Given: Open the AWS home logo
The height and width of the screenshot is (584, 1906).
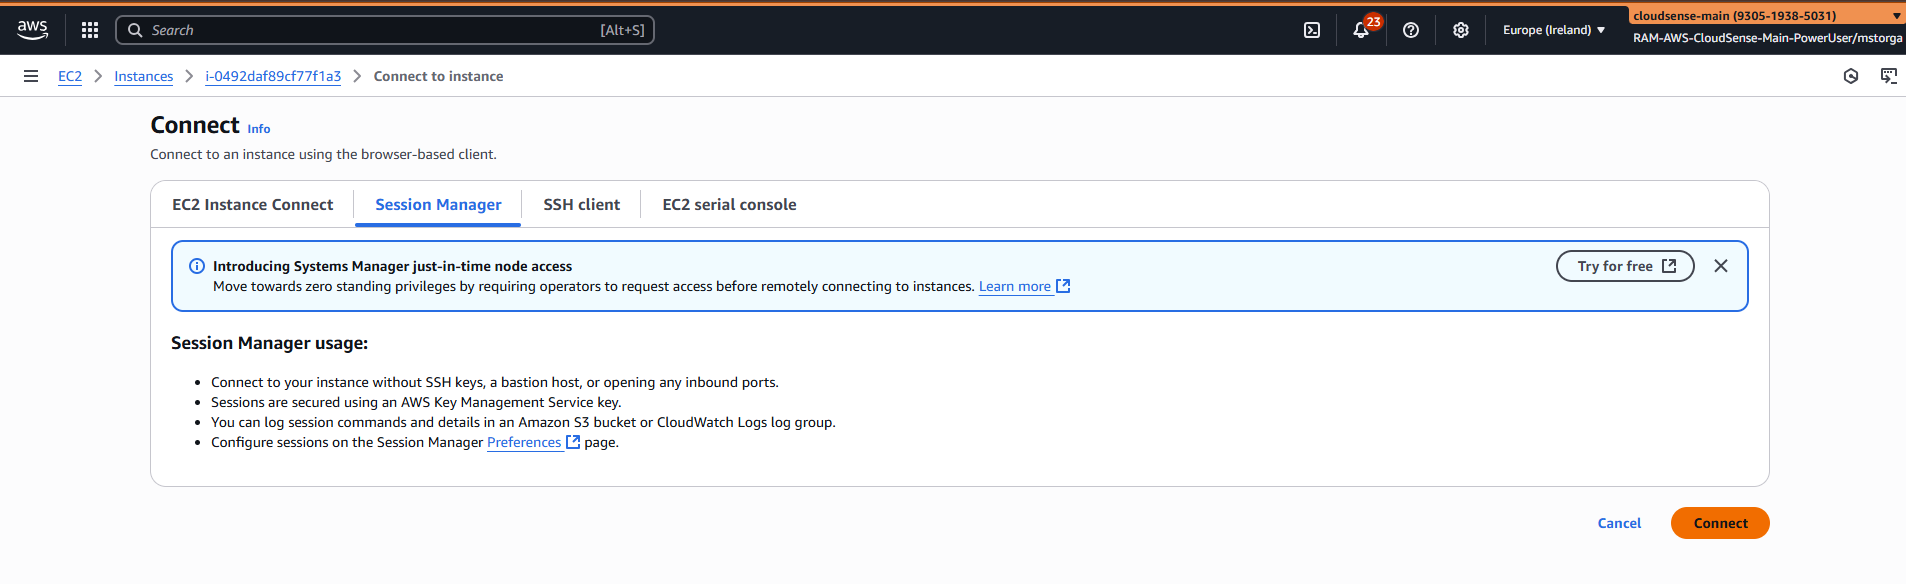Looking at the screenshot, I should [x=32, y=30].
